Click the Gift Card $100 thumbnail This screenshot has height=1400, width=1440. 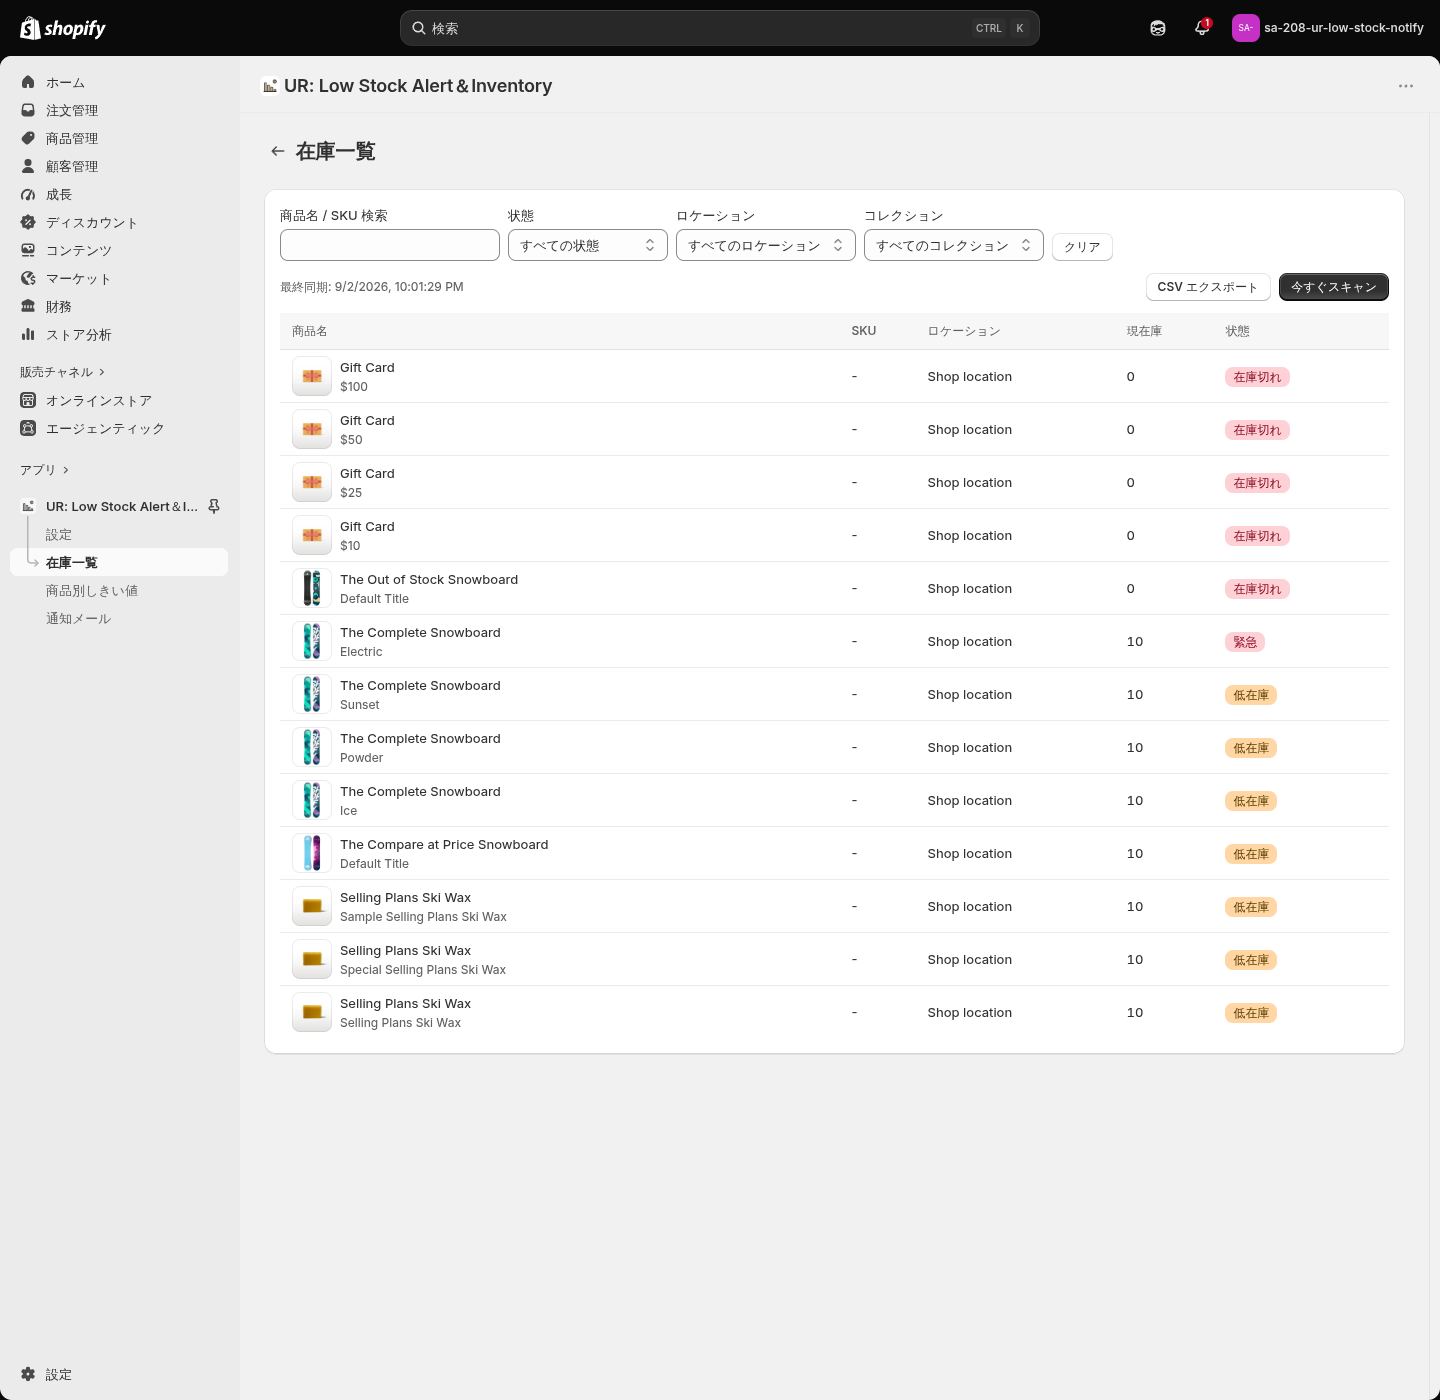point(312,376)
